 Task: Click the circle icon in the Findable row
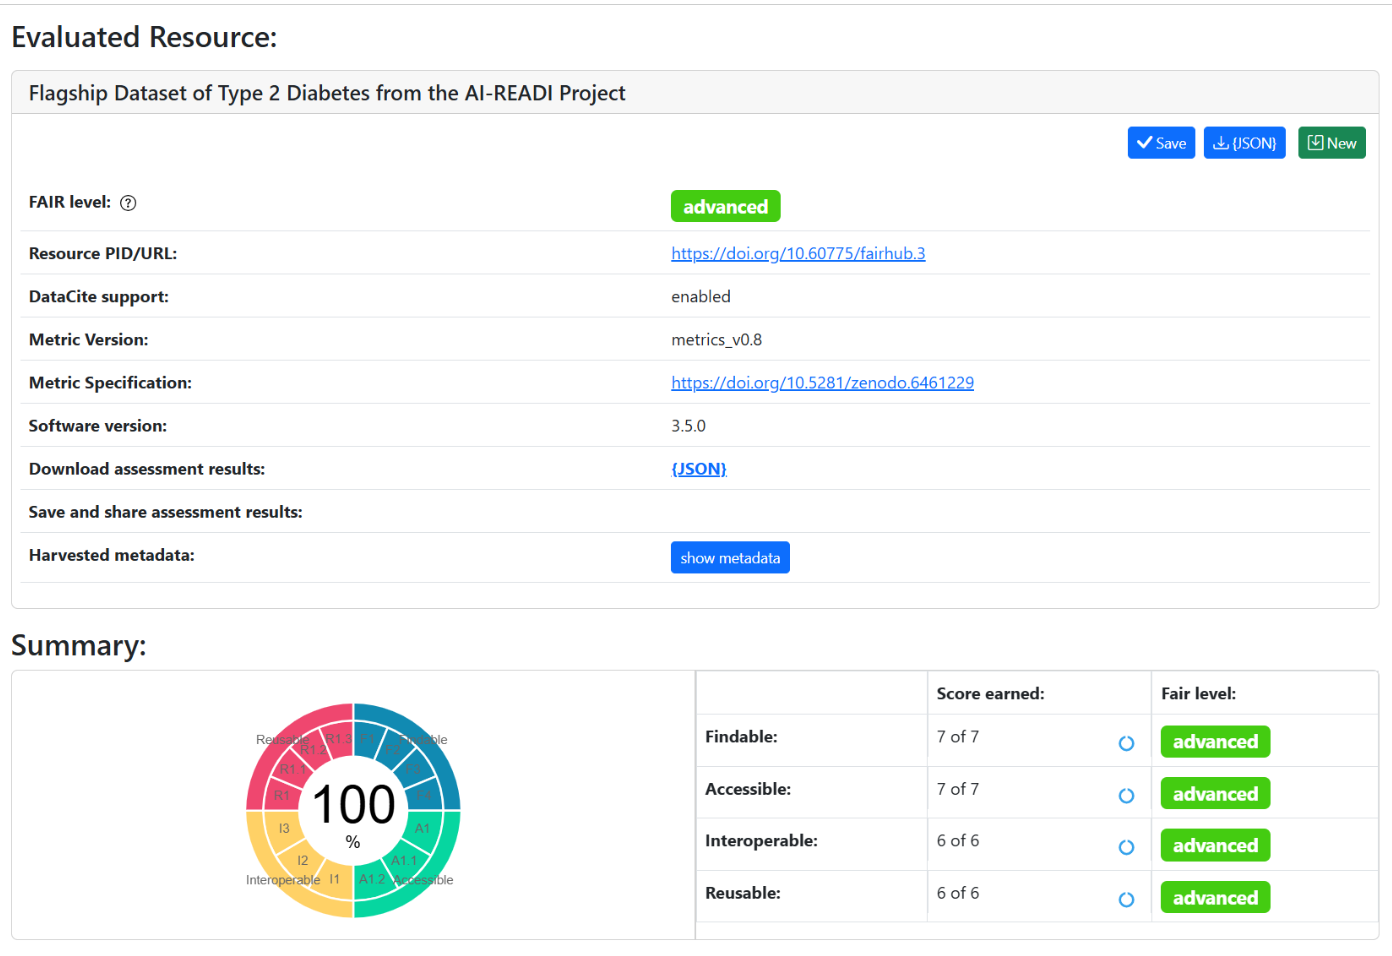(1126, 743)
